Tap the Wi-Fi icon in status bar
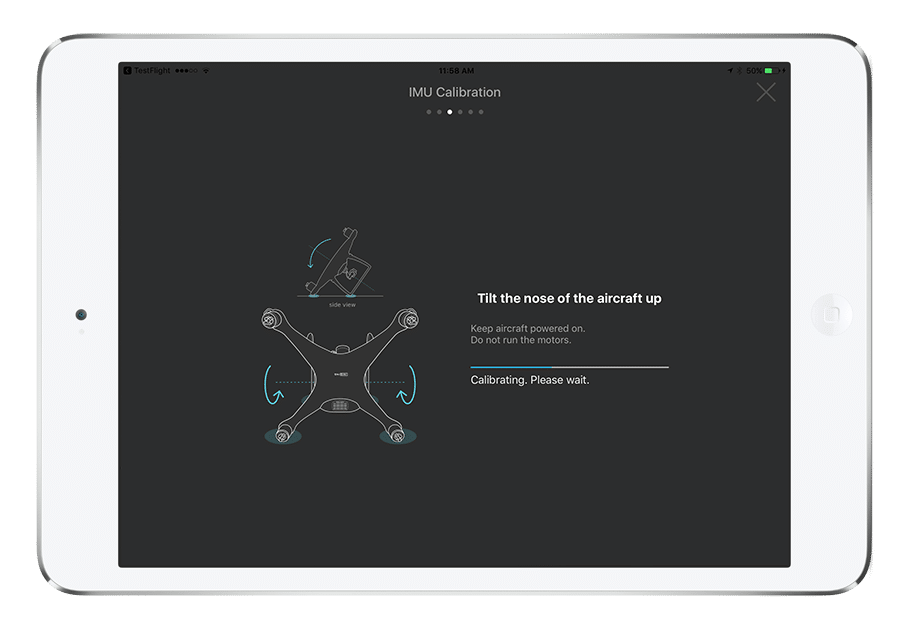The height and width of the screenshot is (630, 910). [x=207, y=71]
